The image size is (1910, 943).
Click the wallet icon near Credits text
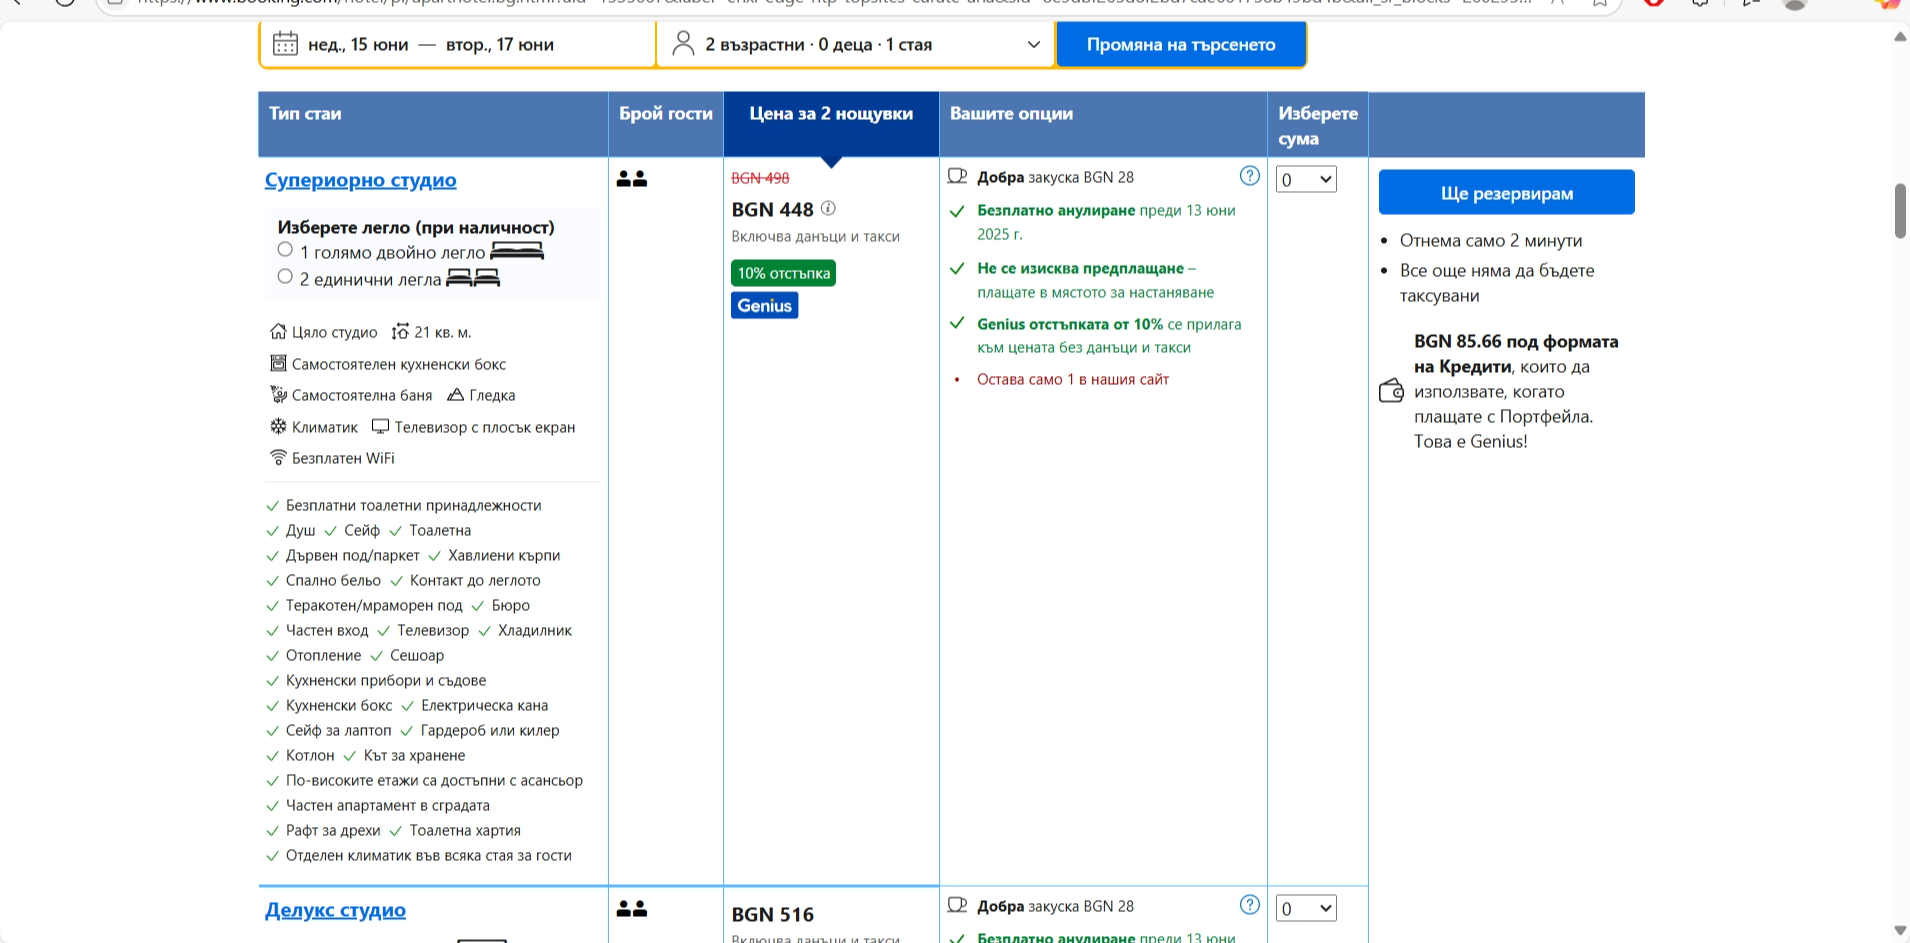(x=1391, y=391)
